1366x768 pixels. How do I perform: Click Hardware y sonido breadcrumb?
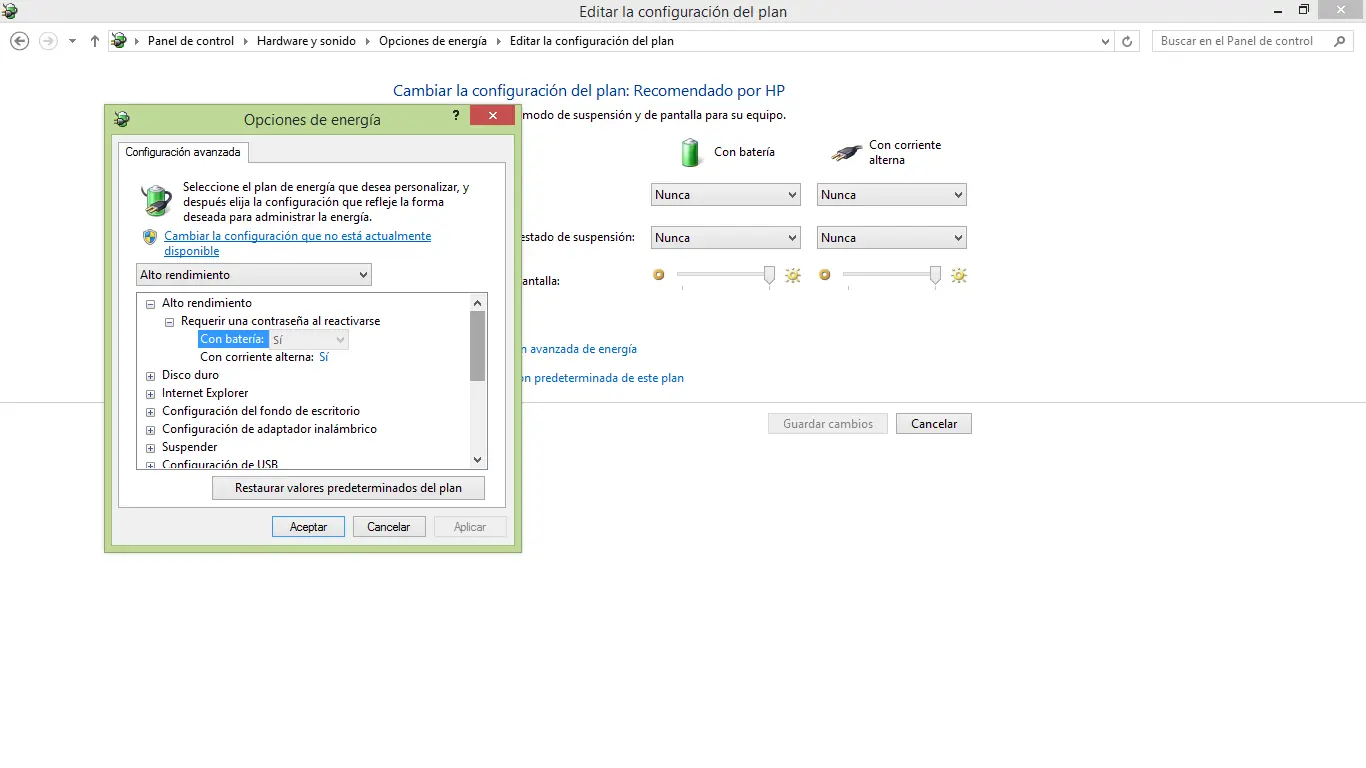tap(306, 41)
